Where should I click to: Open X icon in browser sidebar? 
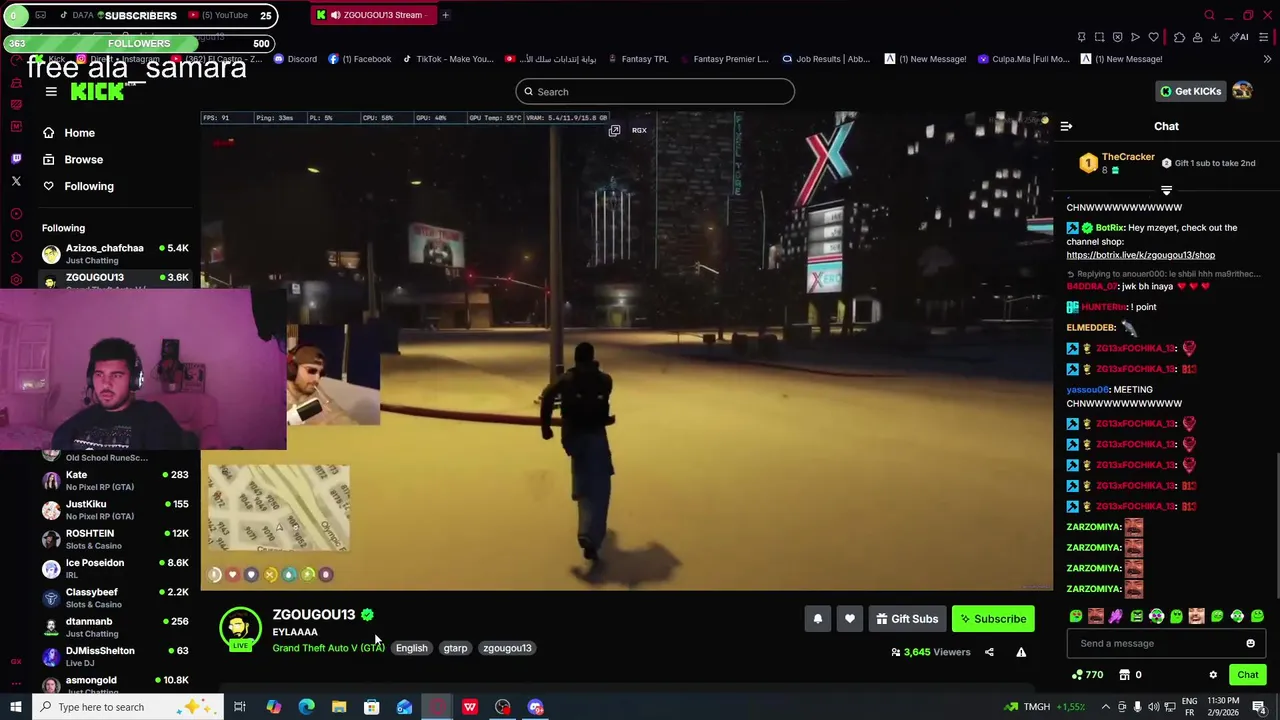[x=16, y=181]
